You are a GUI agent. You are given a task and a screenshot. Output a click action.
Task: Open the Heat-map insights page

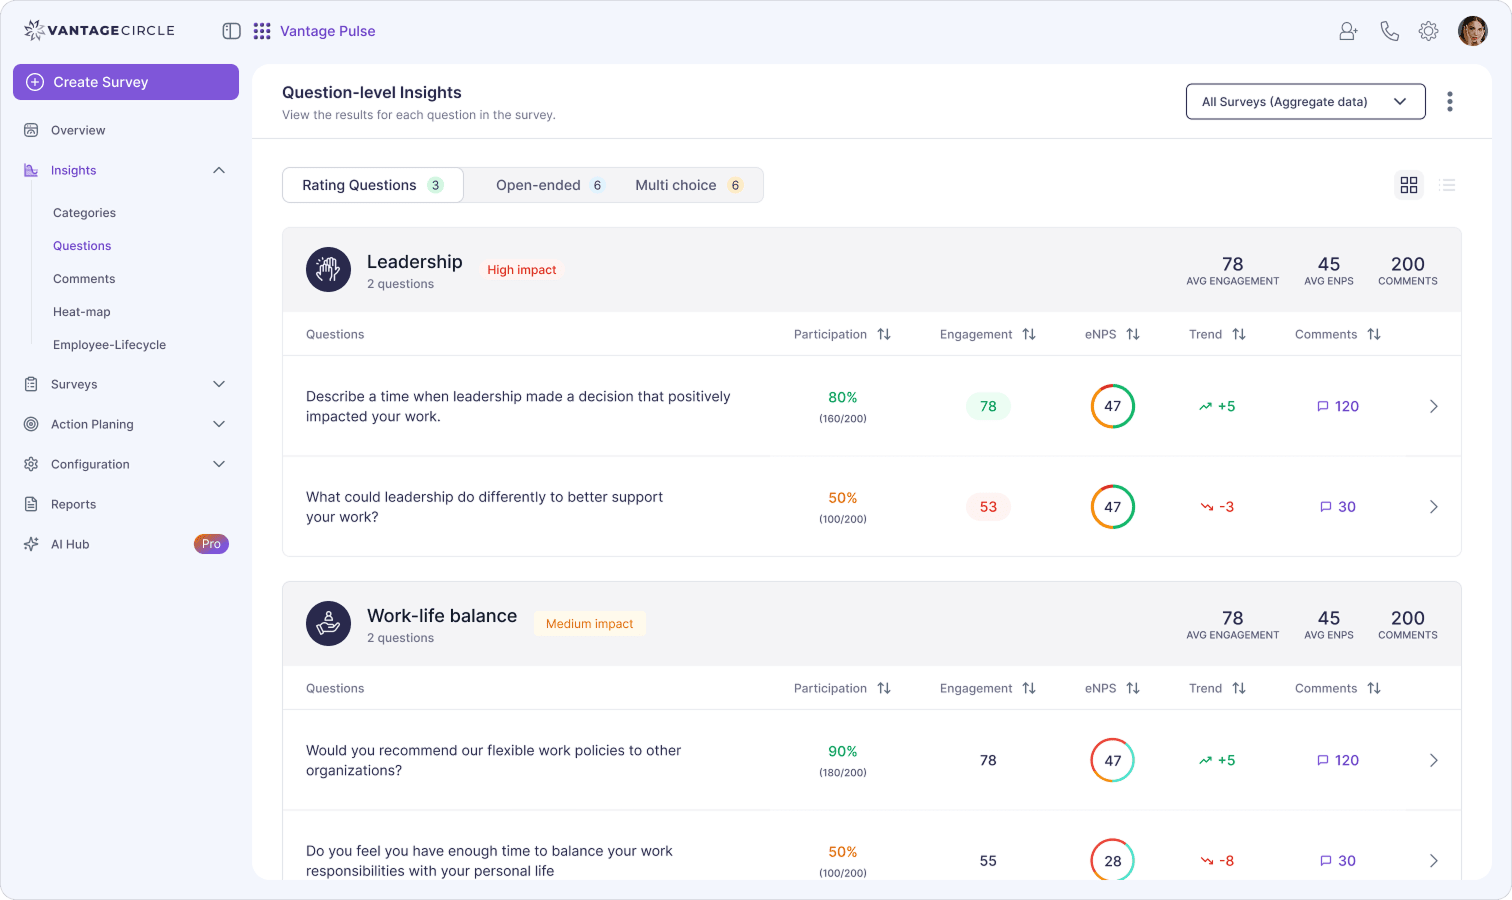[82, 312]
